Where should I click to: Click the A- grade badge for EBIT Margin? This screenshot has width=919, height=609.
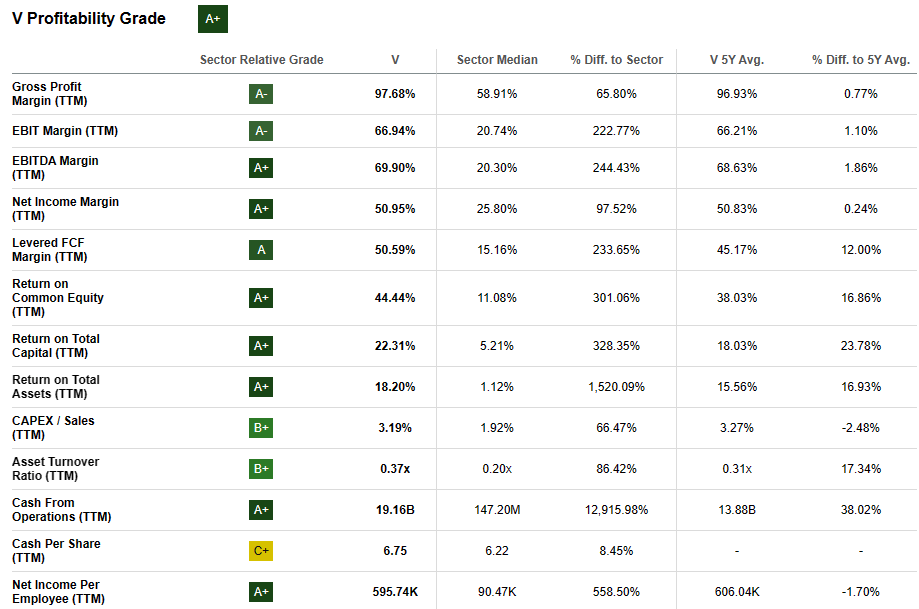[x=261, y=131]
